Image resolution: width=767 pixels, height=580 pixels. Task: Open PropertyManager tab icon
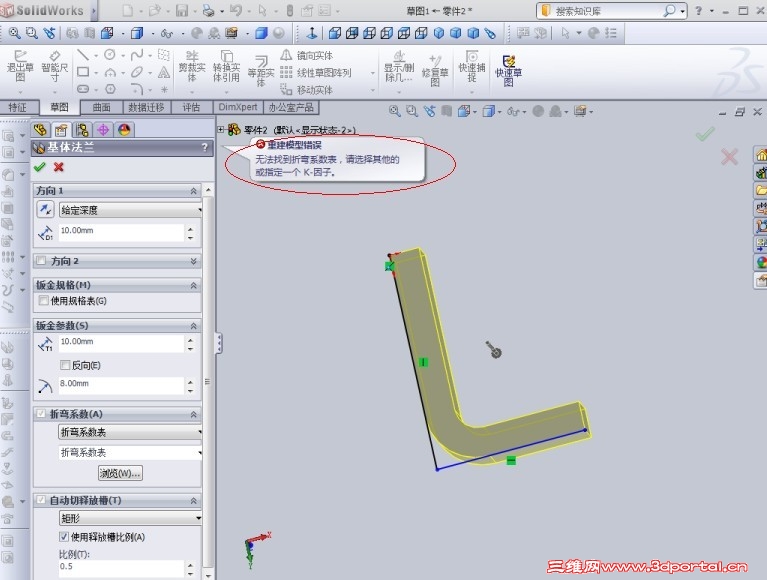[61, 130]
